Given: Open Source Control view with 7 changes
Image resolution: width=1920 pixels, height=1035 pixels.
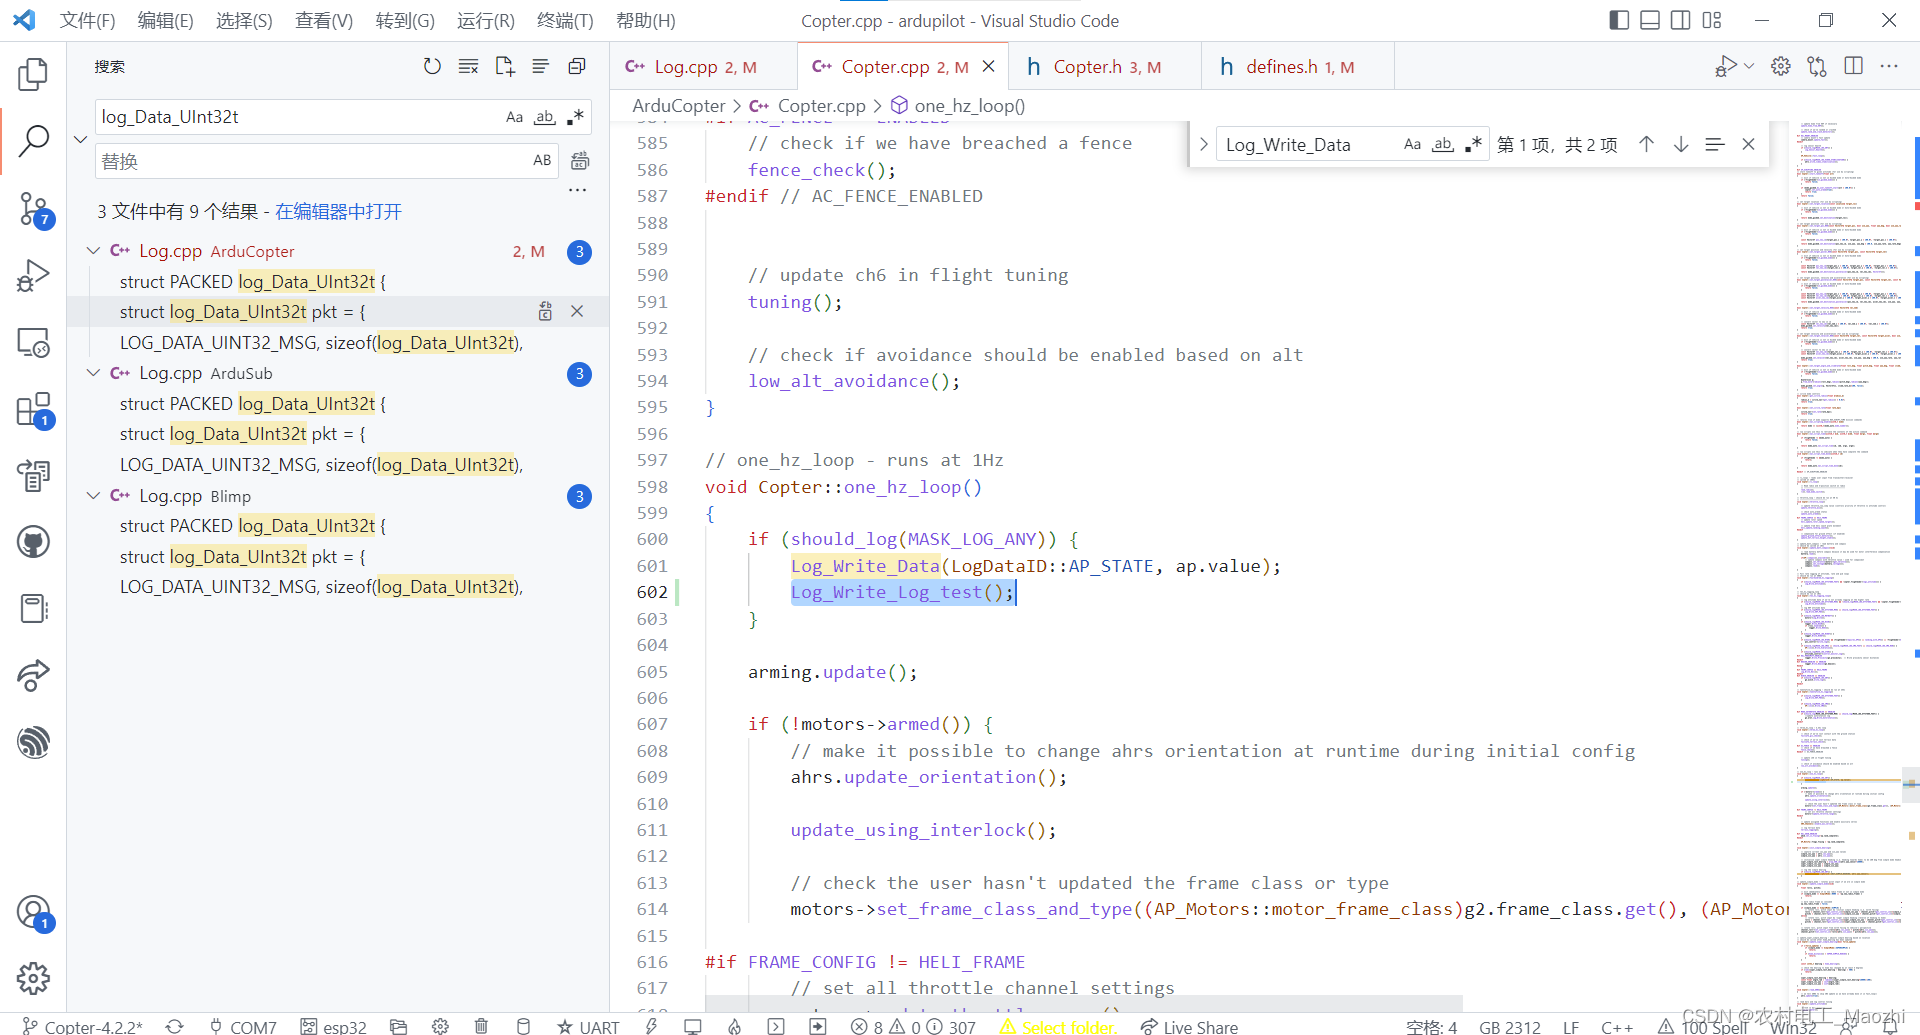Looking at the screenshot, I should pos(33,209).
